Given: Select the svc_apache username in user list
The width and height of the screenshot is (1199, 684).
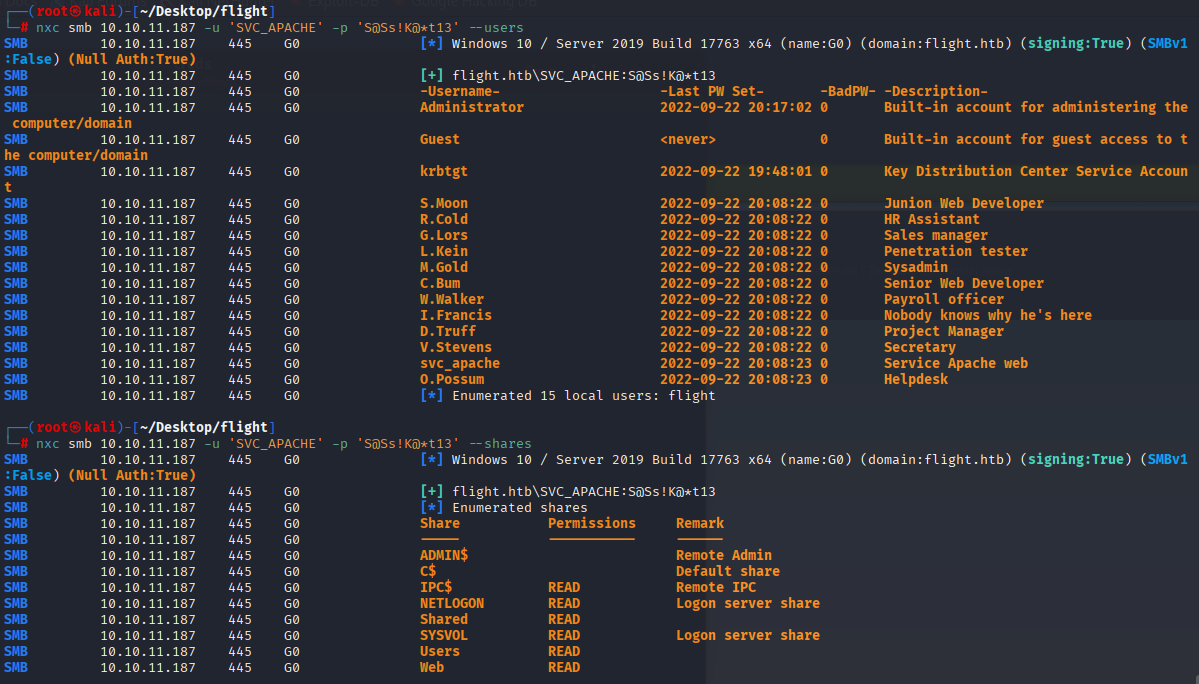Looking at the screenshot, I should click(x=460, y=365).
